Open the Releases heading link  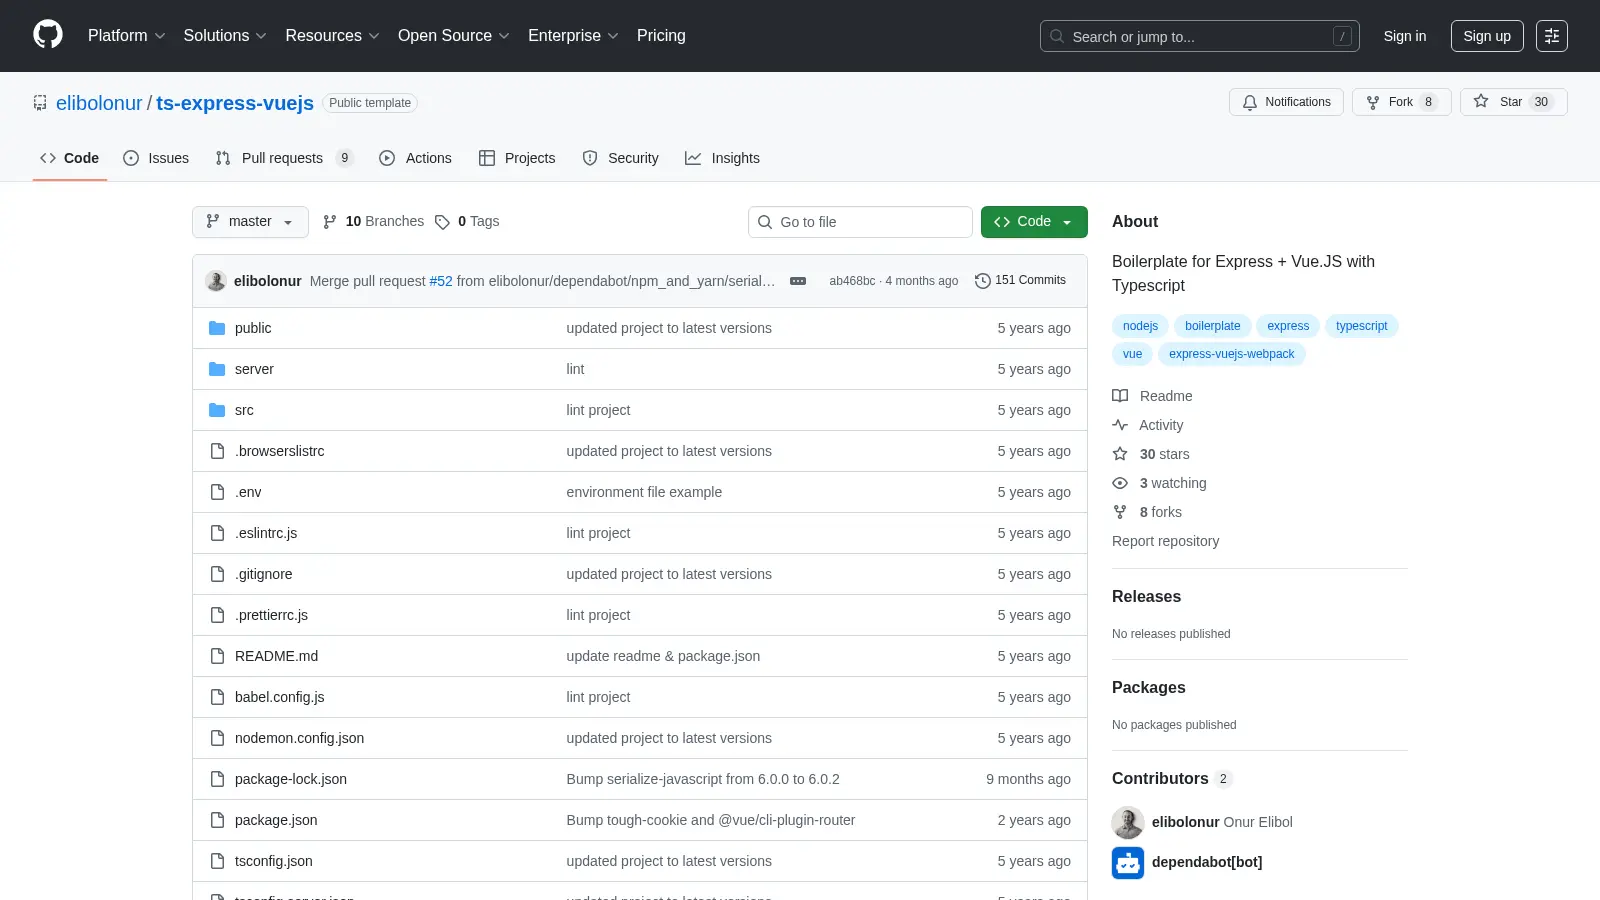click(1146, 597)
